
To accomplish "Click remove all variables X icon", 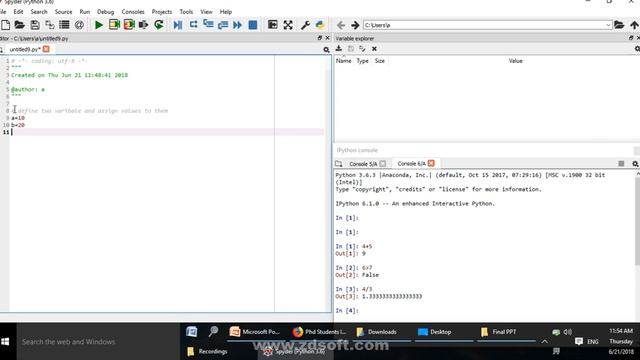I will click(x=374, y=49).
